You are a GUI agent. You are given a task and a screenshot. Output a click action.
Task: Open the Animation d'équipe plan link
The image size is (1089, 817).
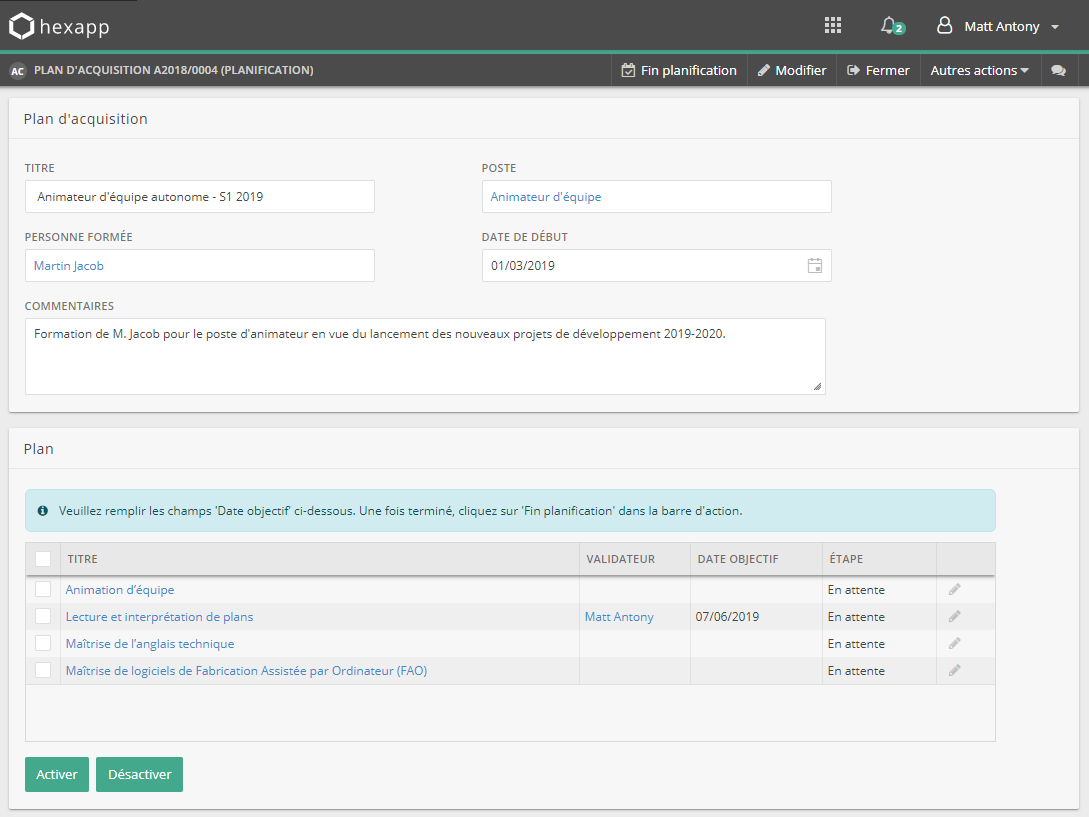pos(120,590)
